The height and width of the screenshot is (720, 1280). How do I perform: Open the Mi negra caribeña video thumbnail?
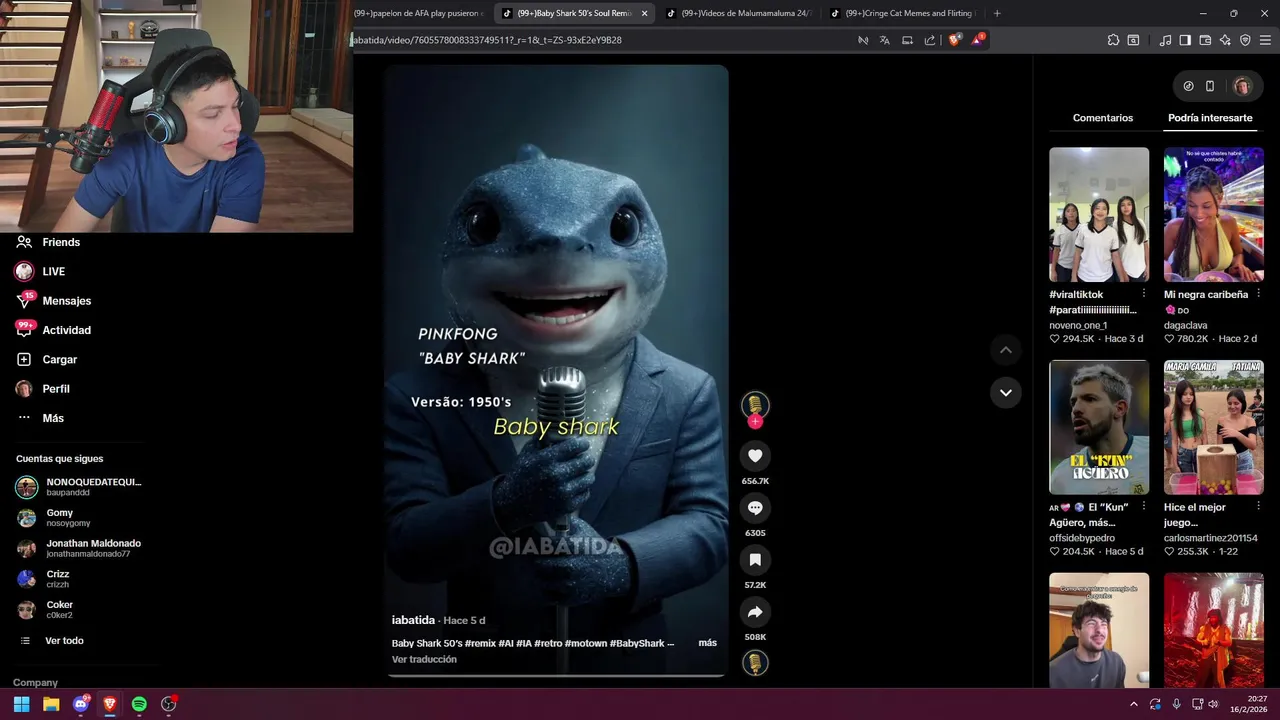tap(1214, 214)
